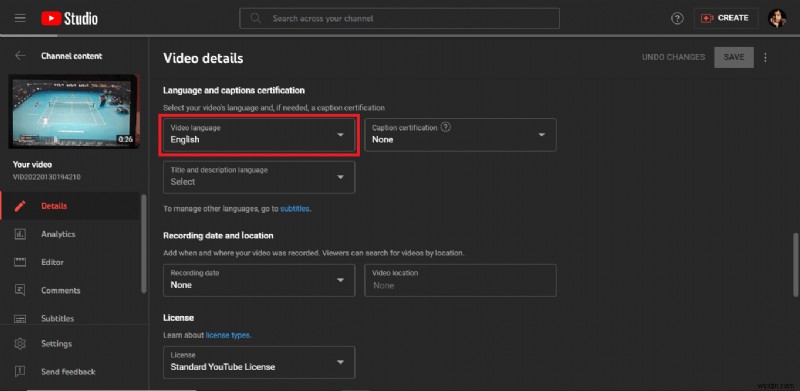Image resolution: width=800 pixels, height=391 pixels.
Task: Click the Subtitles icon in the sidebar
Action: pyautogui.click(x=20, y=319)
